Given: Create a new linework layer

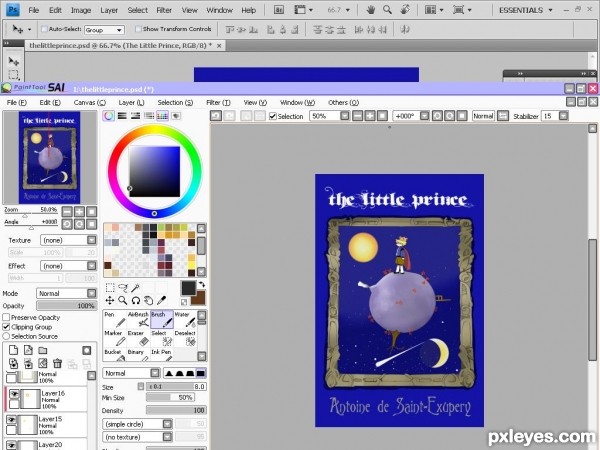Looking at the screenshot, I should pos(28,350).
